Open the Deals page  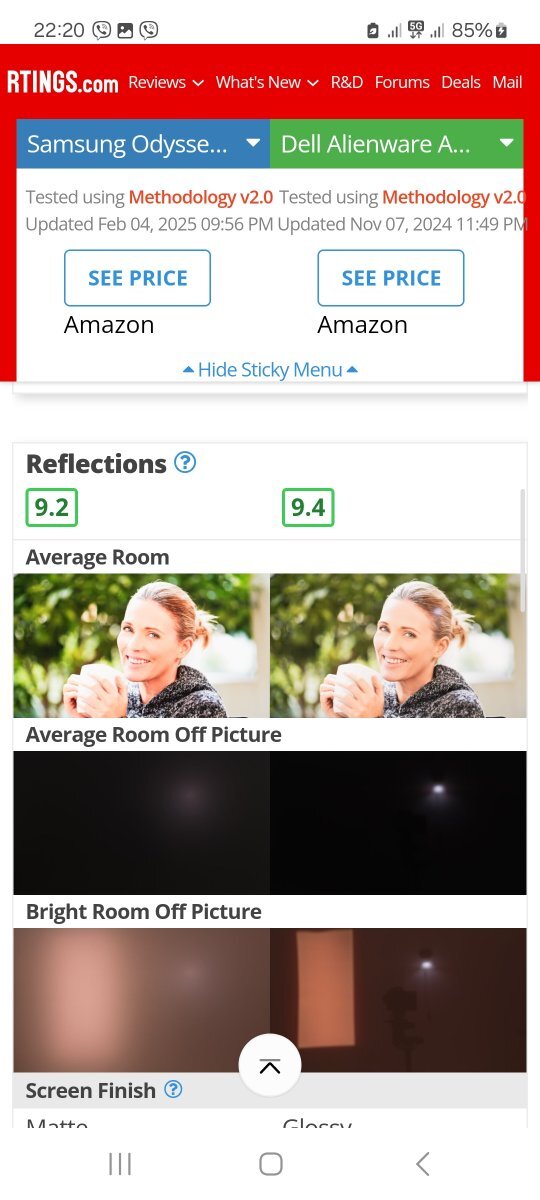pos(461,82)
